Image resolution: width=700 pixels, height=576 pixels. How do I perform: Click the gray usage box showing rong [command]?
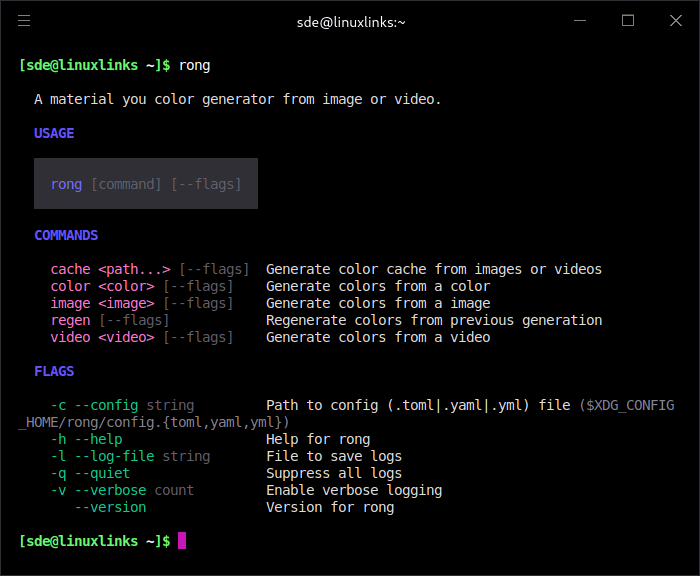pos(146,184)
